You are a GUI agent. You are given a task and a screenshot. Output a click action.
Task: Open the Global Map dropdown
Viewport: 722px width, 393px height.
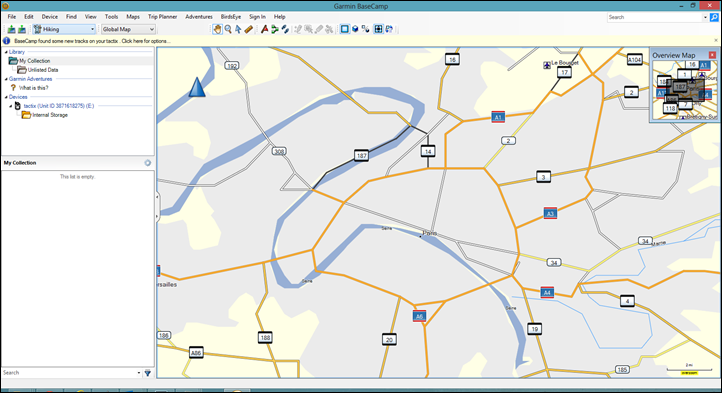[128, 29]
